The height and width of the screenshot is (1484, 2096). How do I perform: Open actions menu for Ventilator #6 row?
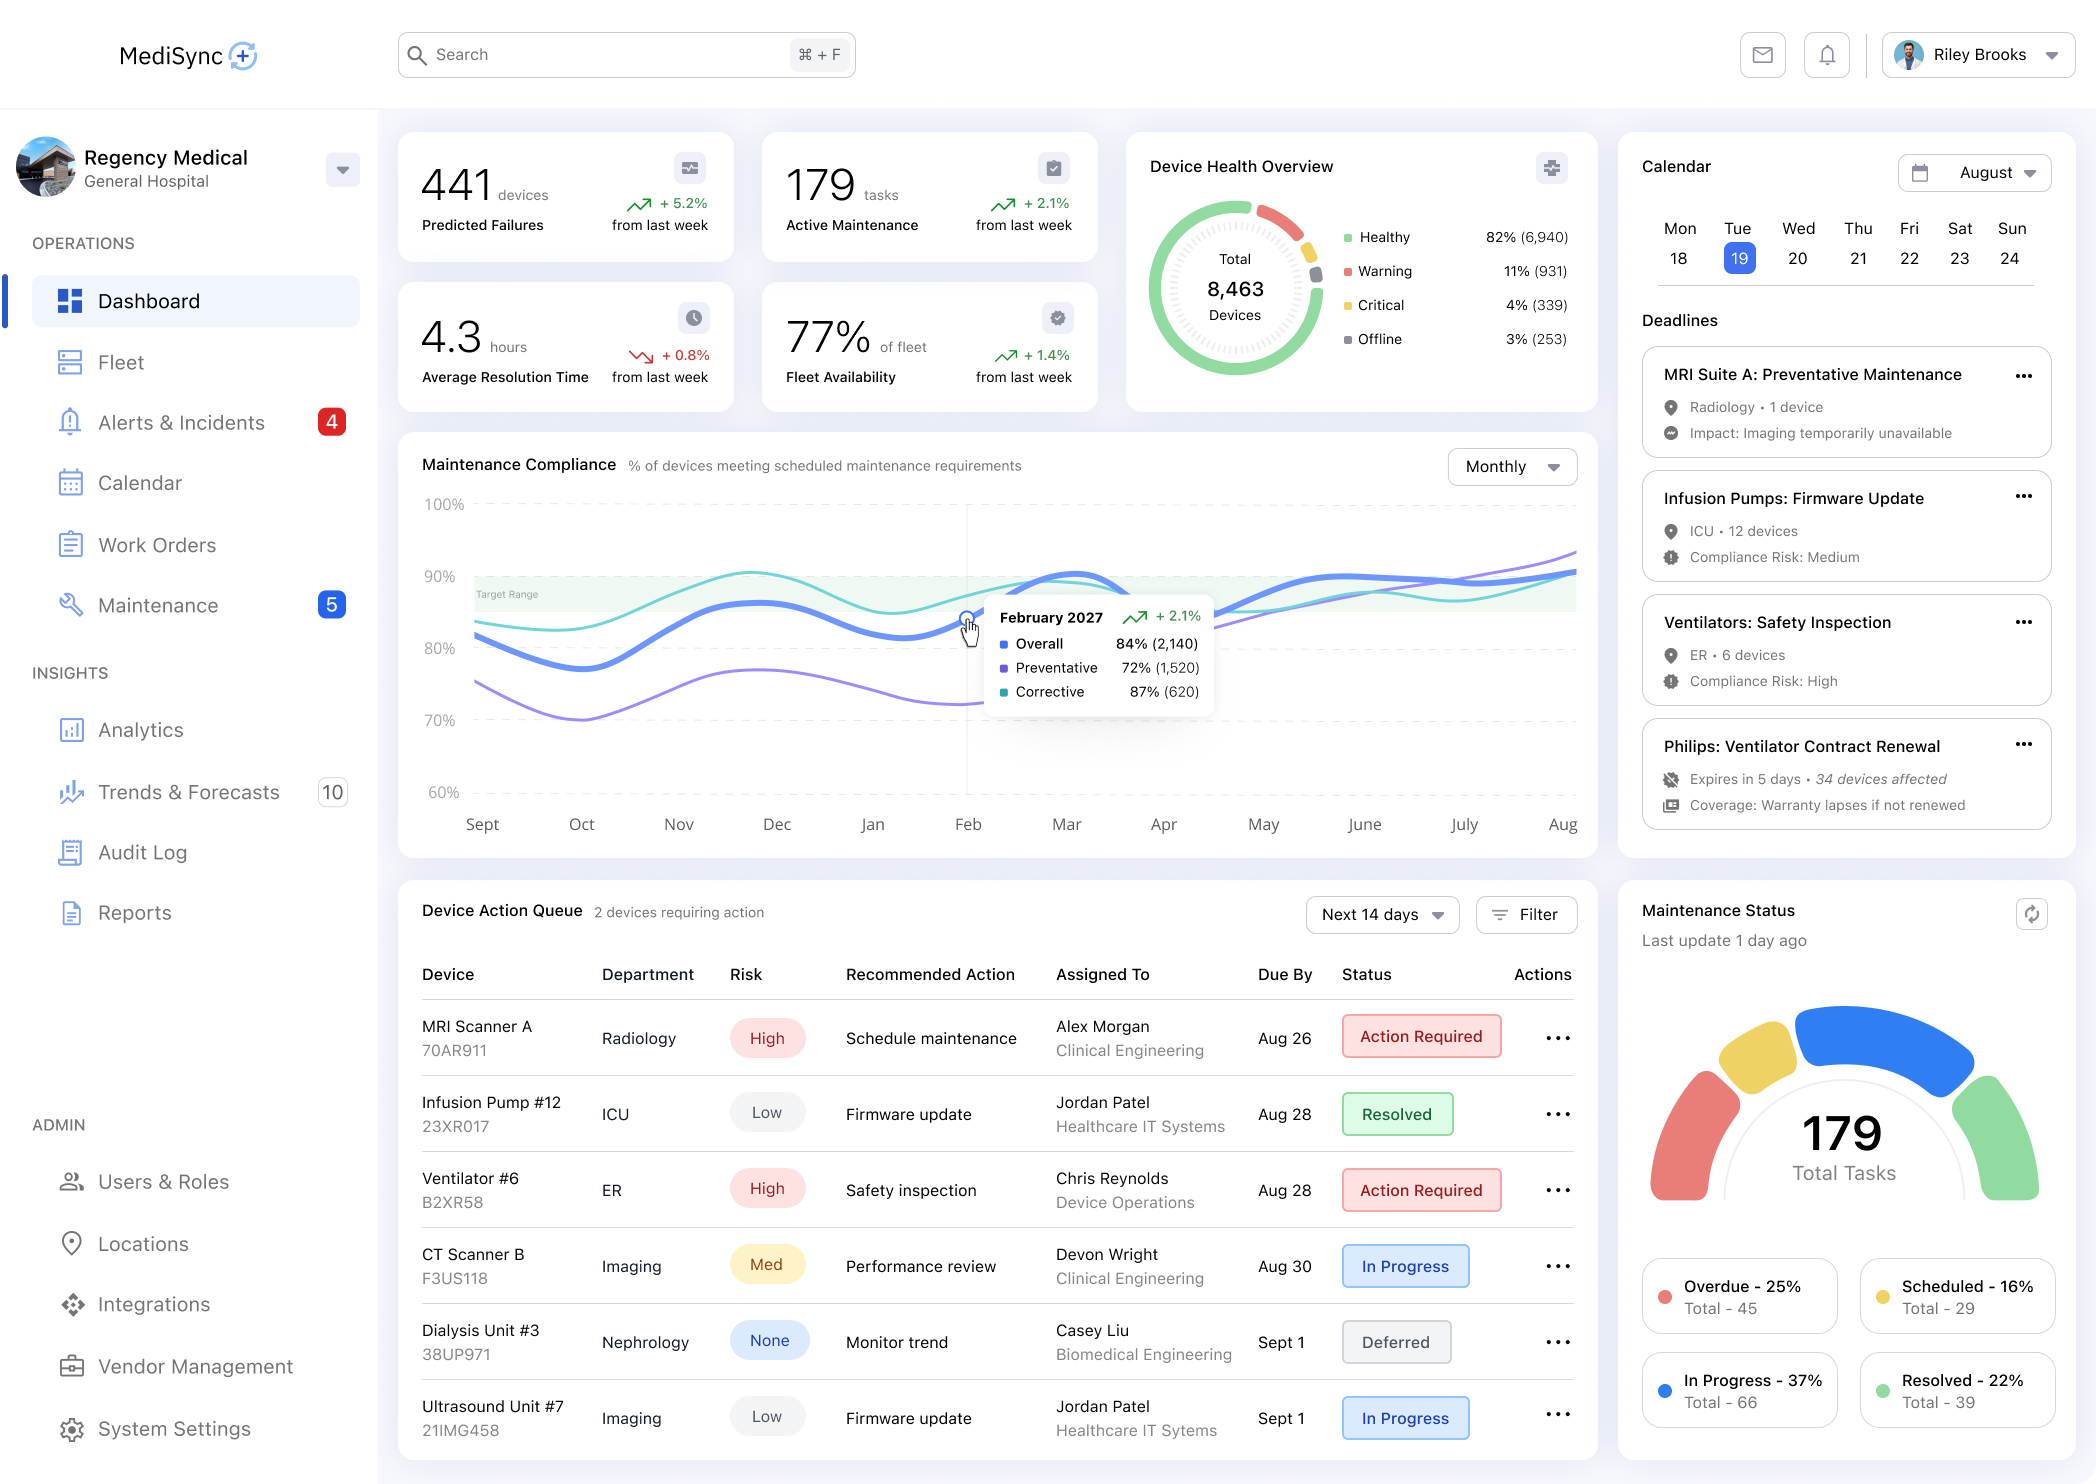coord(1557,1190)
